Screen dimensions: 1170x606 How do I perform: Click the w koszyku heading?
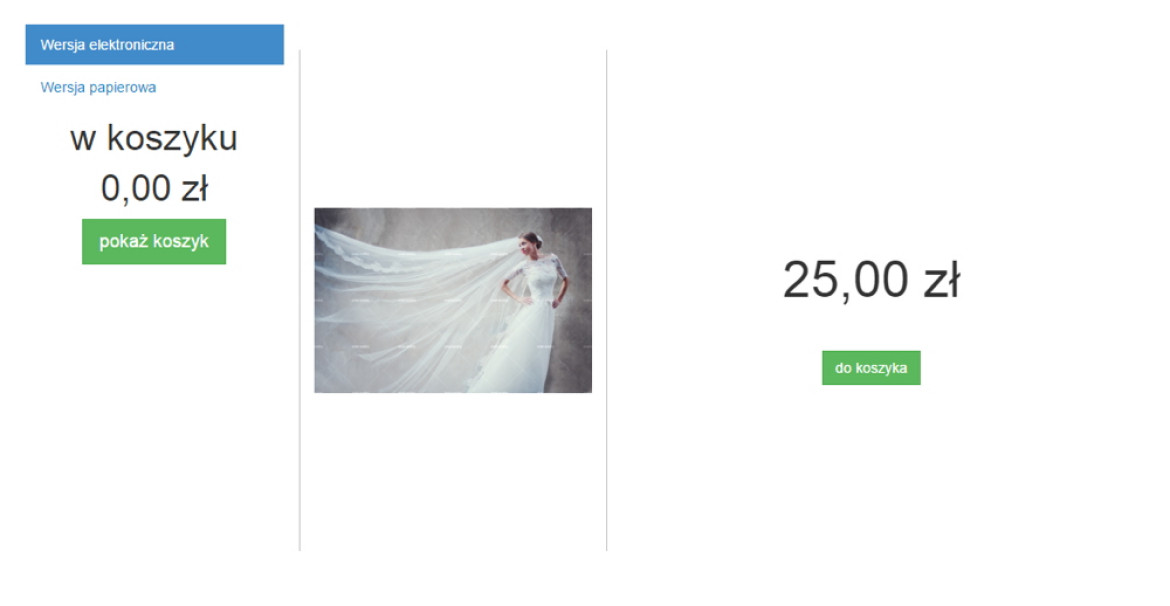tap(154, 139)
